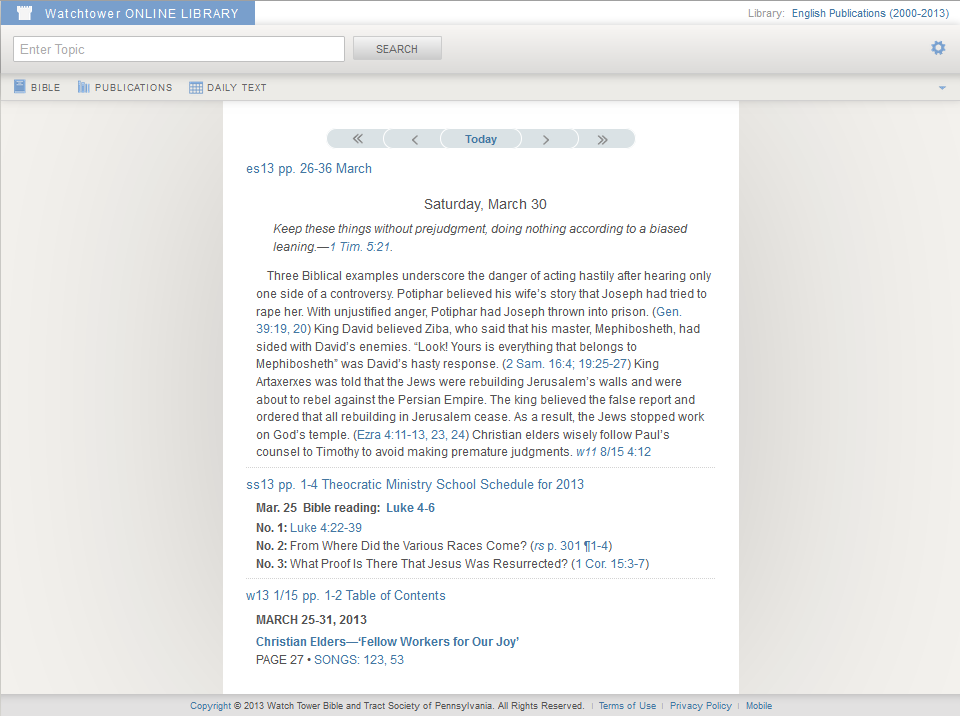Image resolution: width=960 pixels, height=716 pixels.
Task: Select the Bible book icon
Action: pos(19,87)
